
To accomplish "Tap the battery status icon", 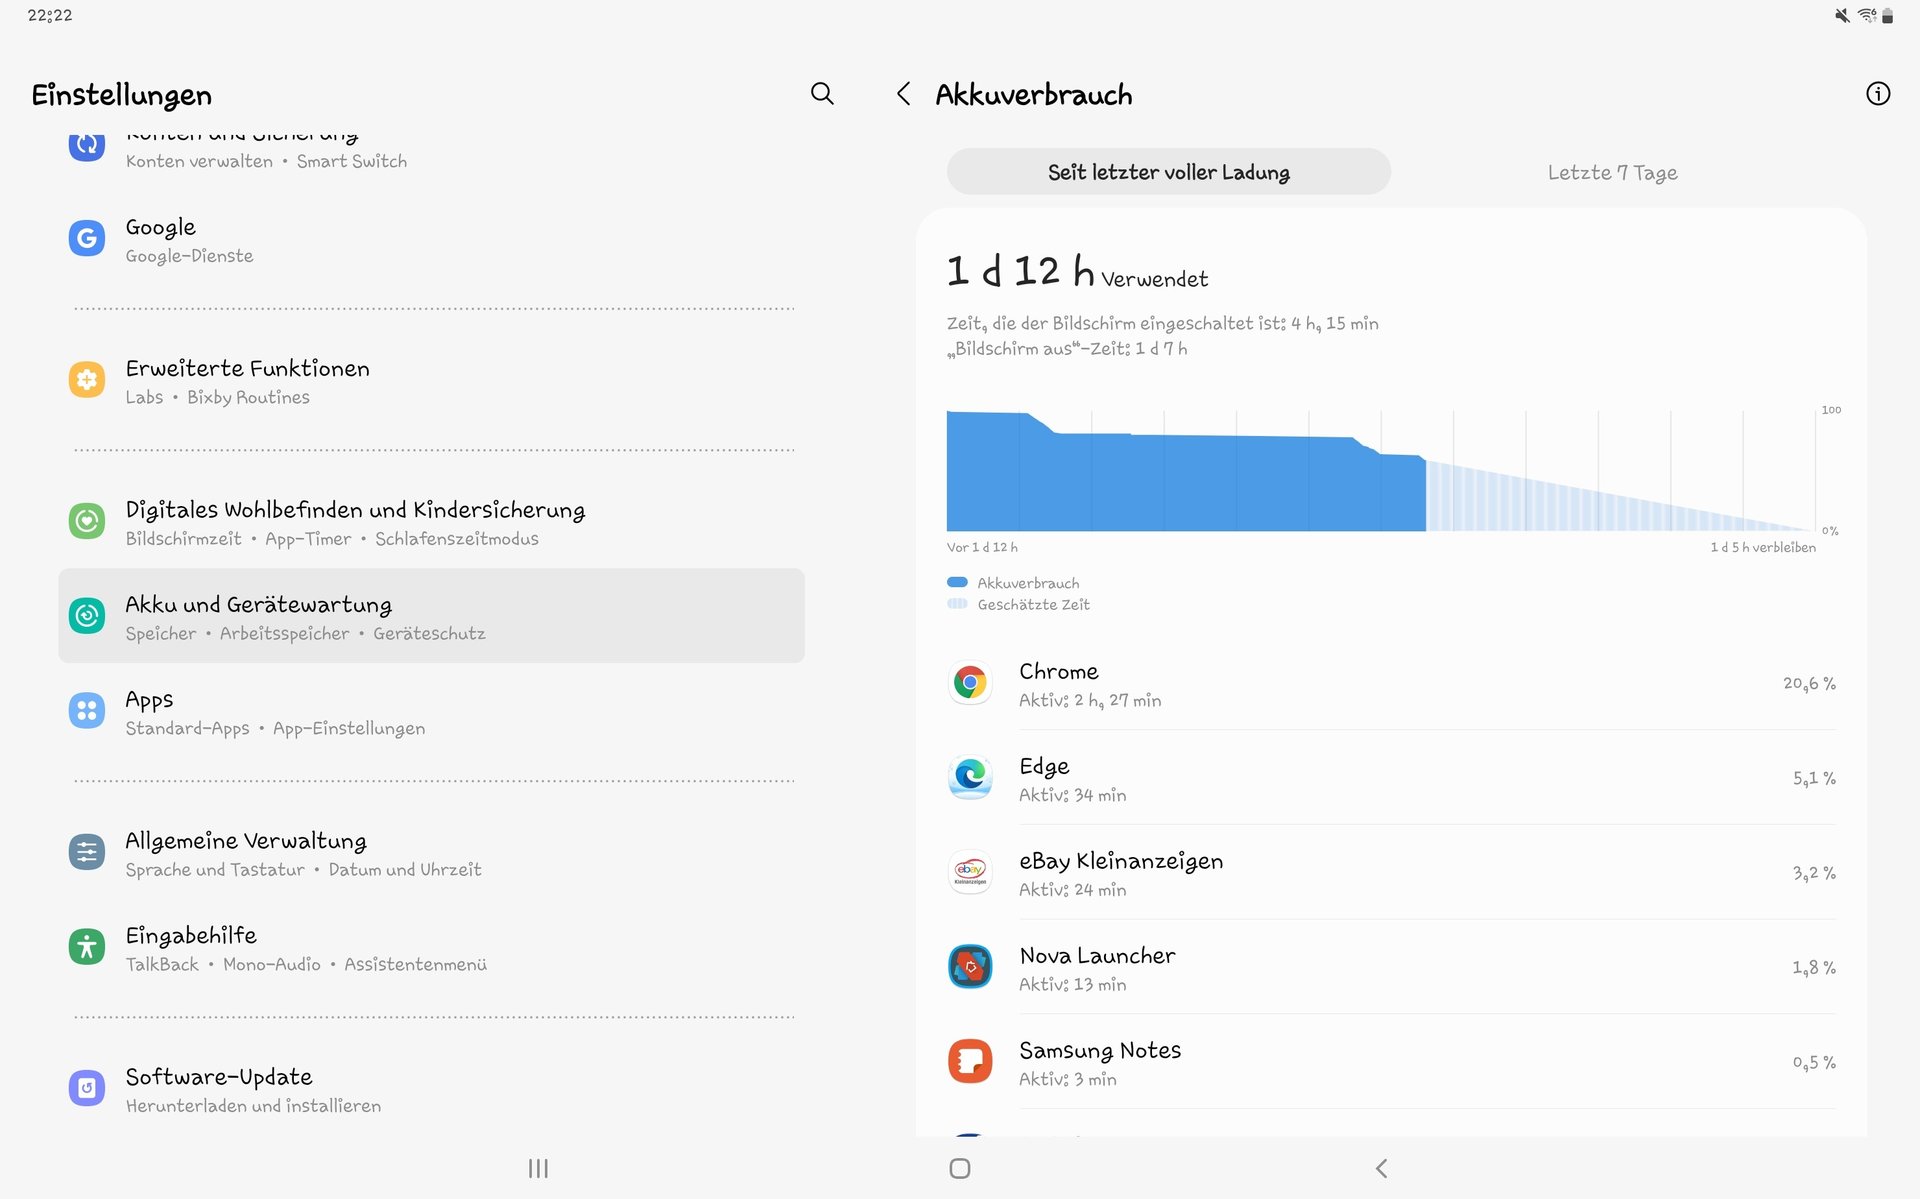I will (1888, 16).
